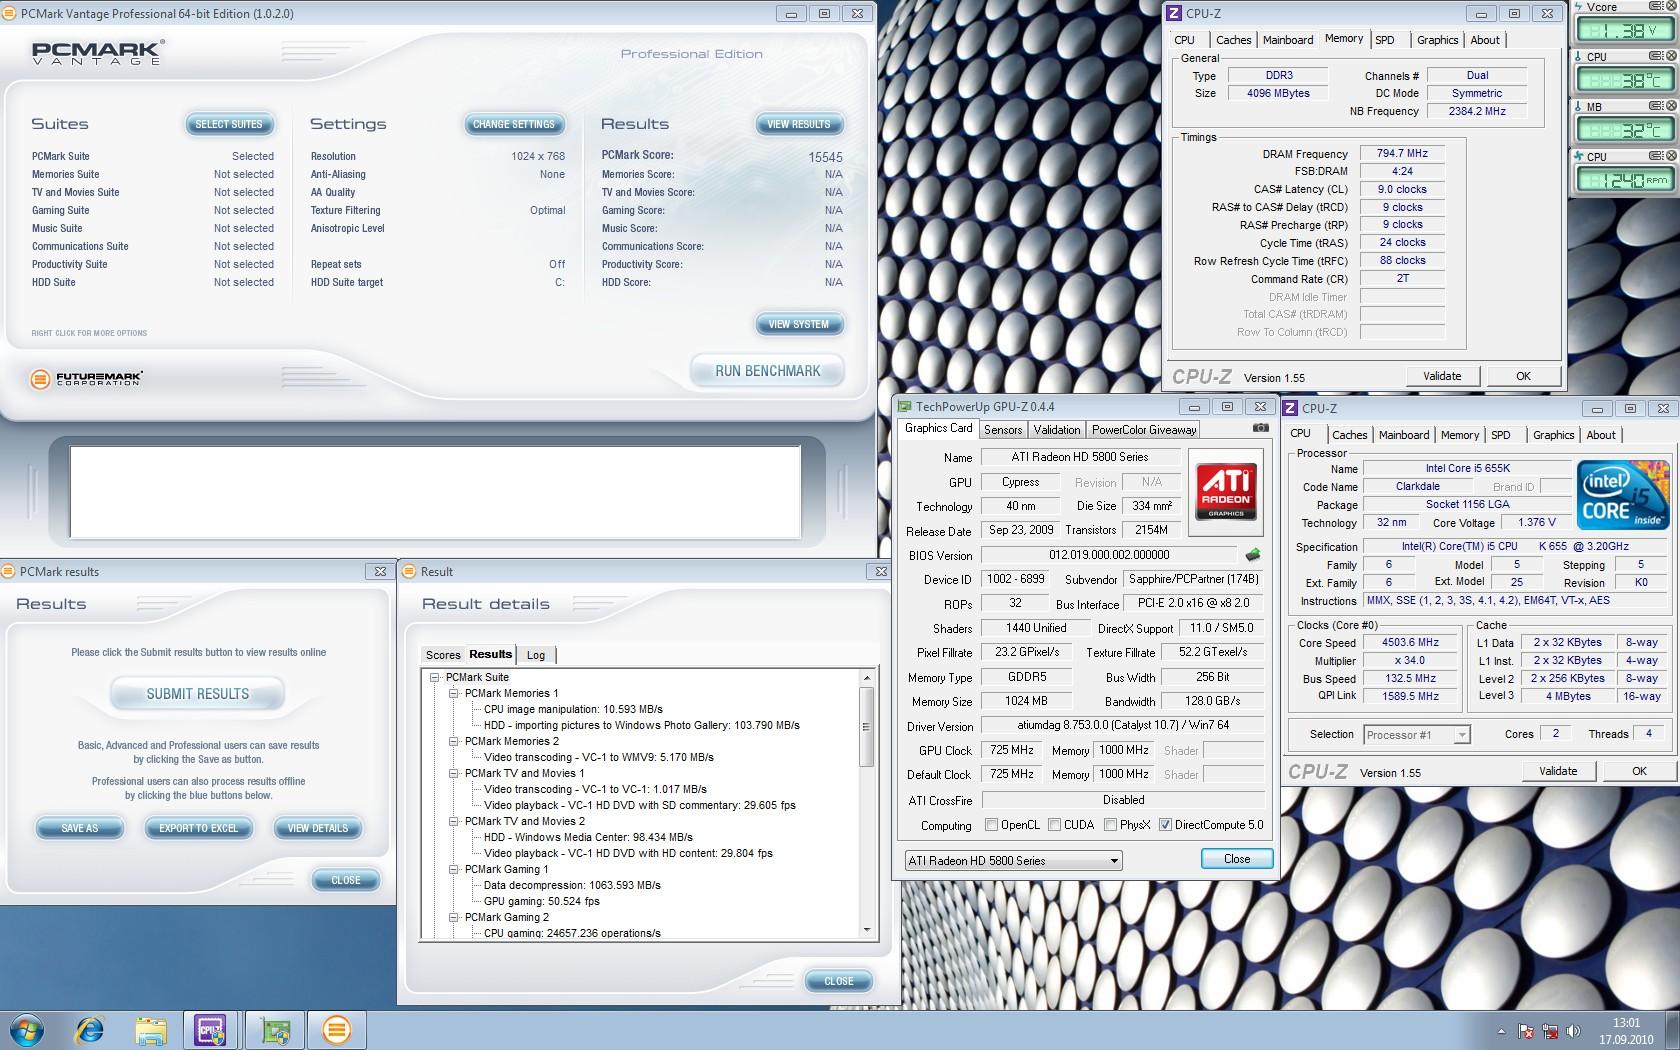The height and width of the screenshot is (1050, 1680).
Task: Click the PCMark Score value 15545
Action: (826, 157)
